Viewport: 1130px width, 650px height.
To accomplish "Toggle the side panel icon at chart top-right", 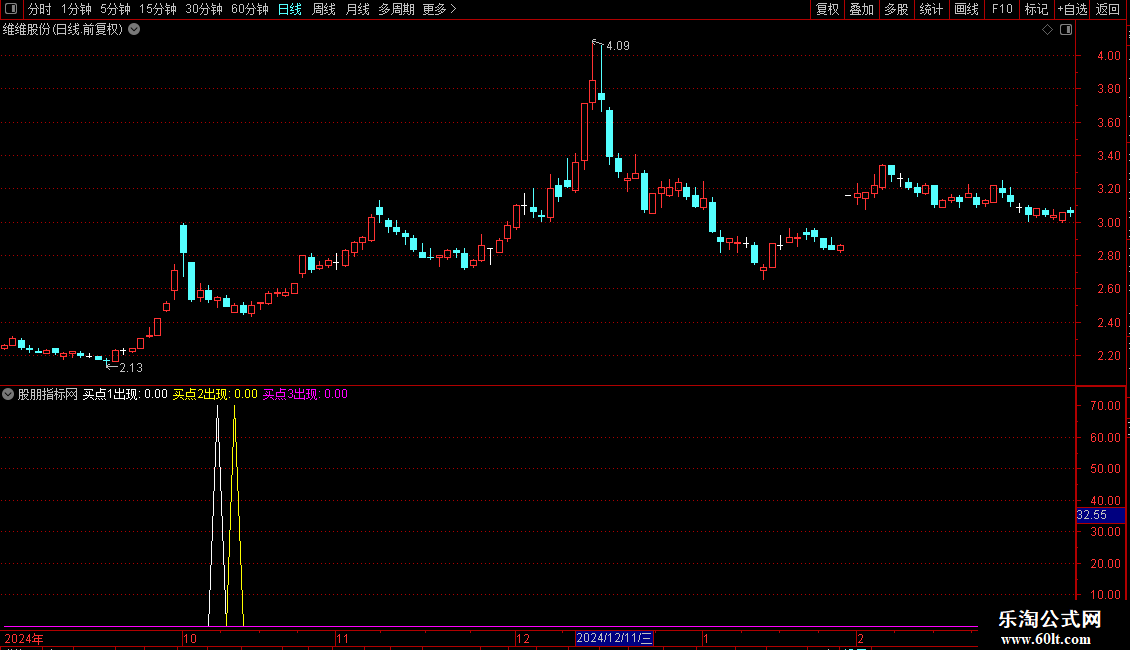I will click(x=1067, y=30).
